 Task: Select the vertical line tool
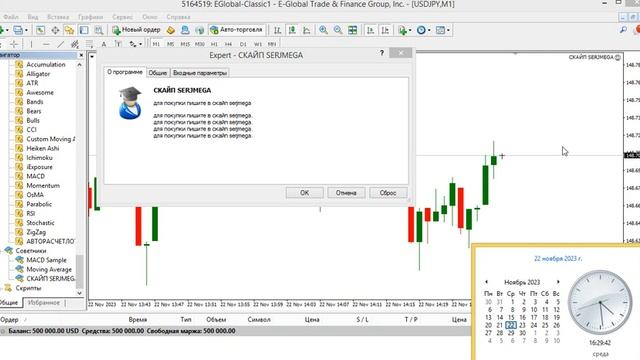click(x=31, y=44)
